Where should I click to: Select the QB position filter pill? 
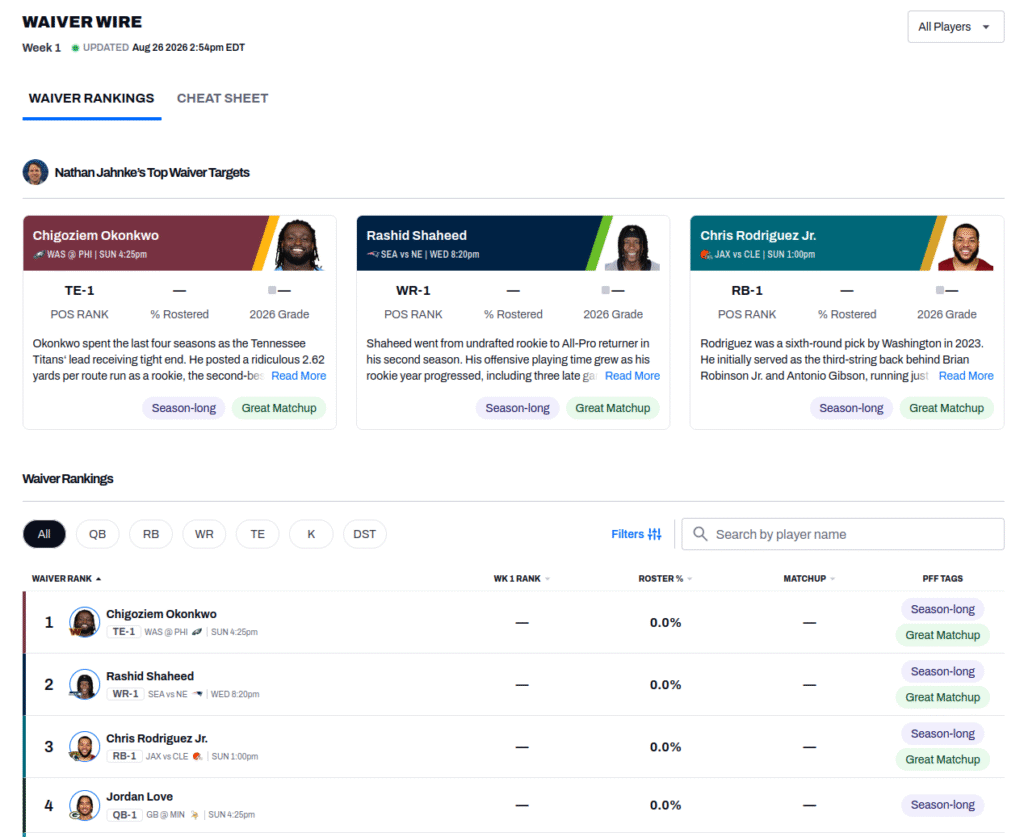(97, 534)
